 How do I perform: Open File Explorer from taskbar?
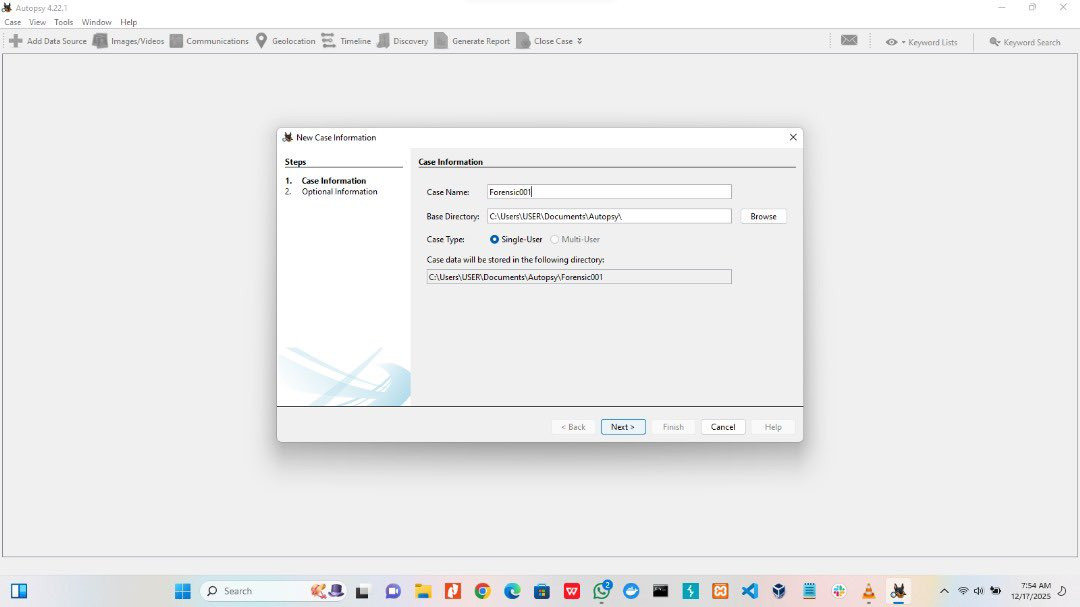[x=423, y=591]
